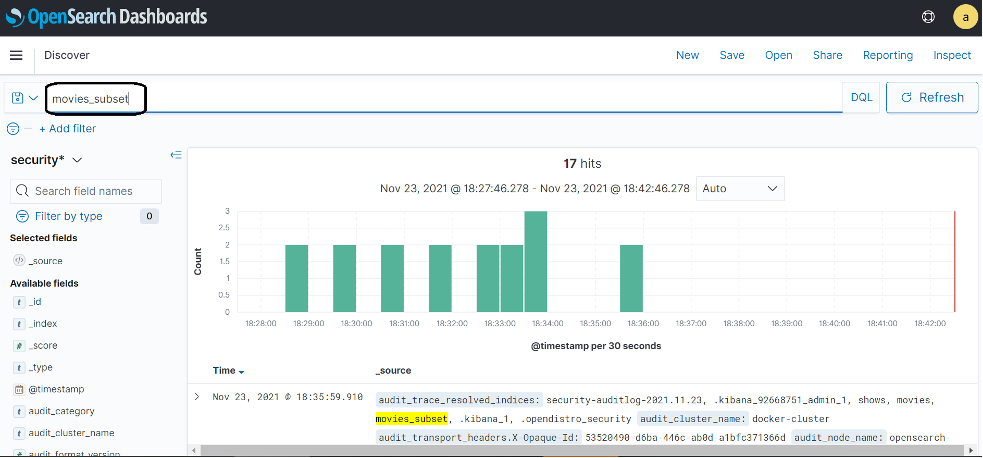Click the Filter by type icon
This screenshot has width=983, height=458.
pyautogui.click(x=22, y=216)
